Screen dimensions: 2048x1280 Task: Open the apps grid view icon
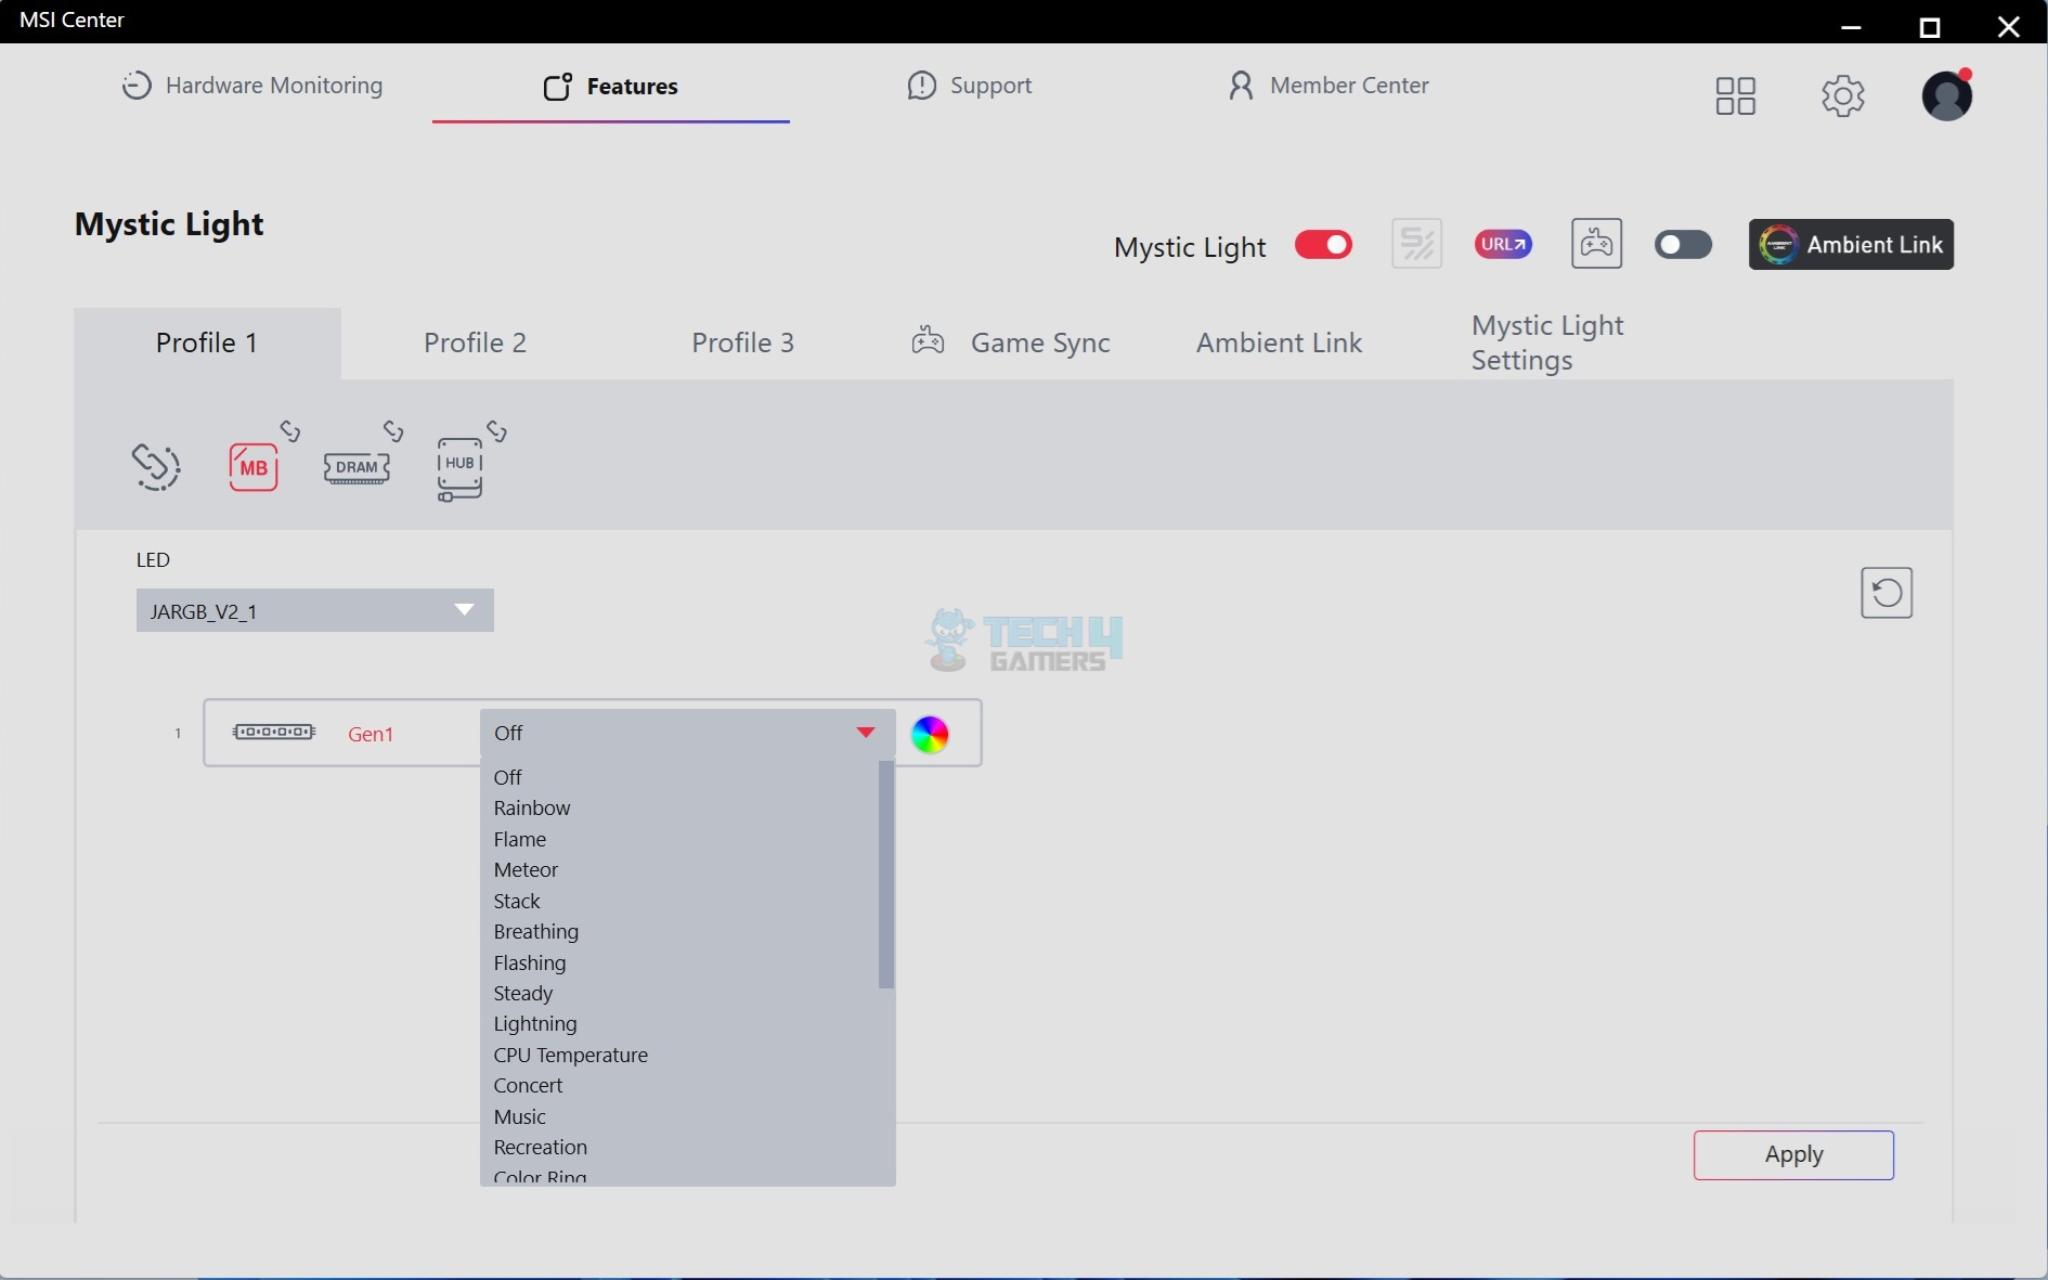[x=1735, y=96]
